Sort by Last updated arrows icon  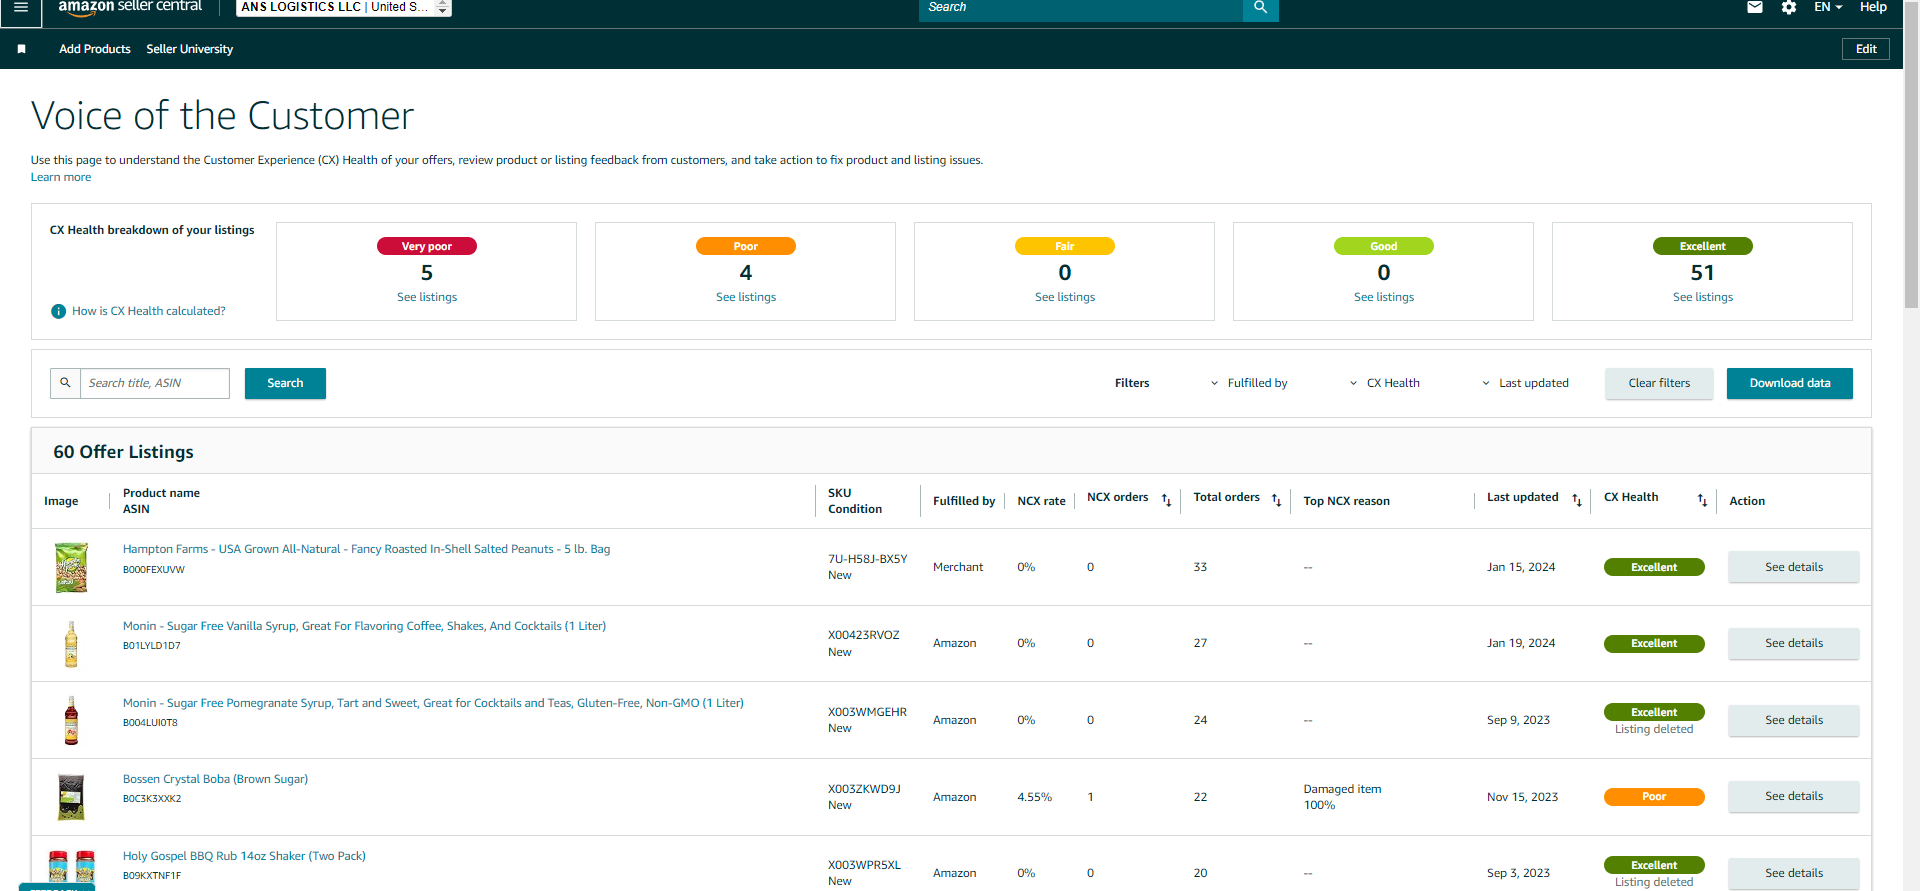(1577, 500)
